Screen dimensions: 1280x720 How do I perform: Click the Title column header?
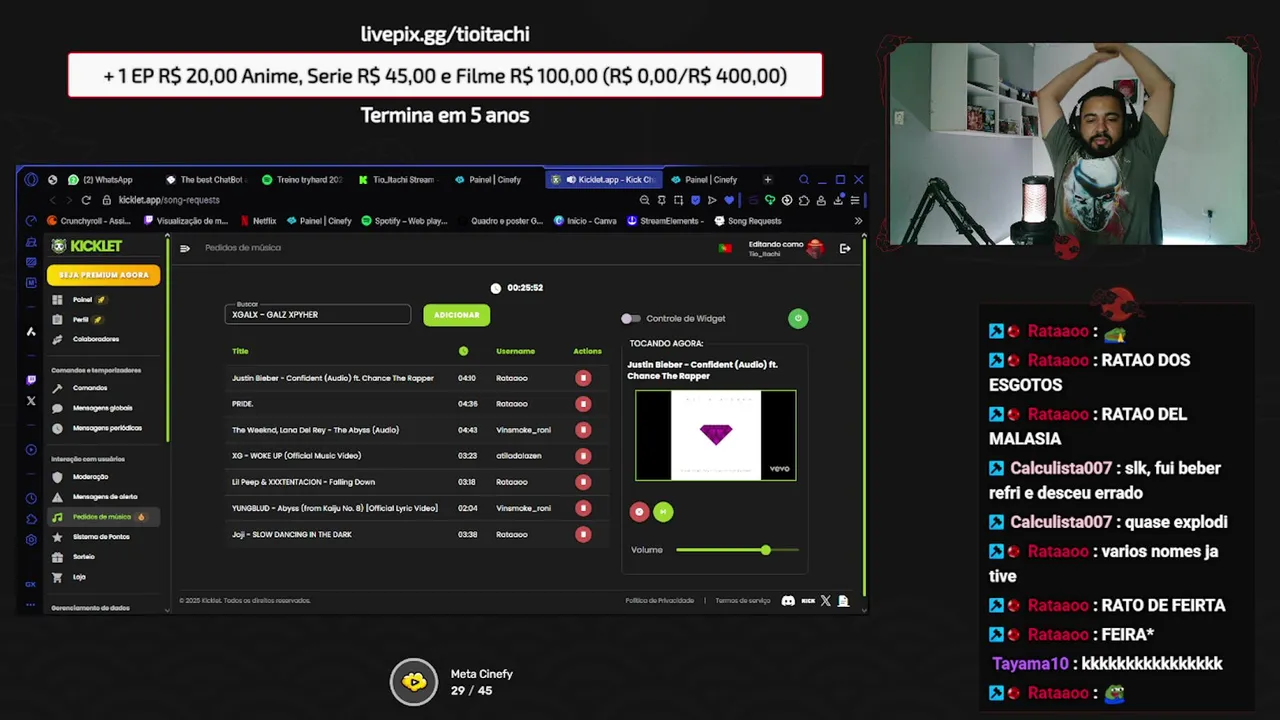[240, 351]
